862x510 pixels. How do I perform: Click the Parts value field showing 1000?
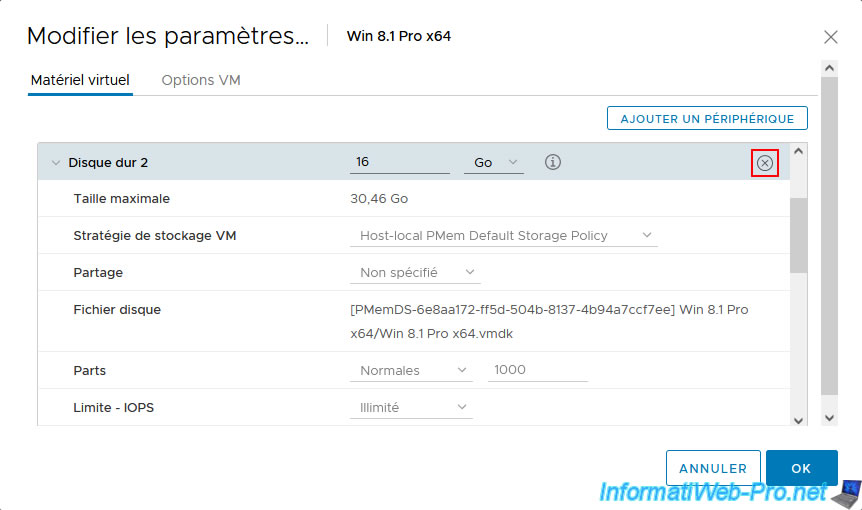(x=537, y=370)
